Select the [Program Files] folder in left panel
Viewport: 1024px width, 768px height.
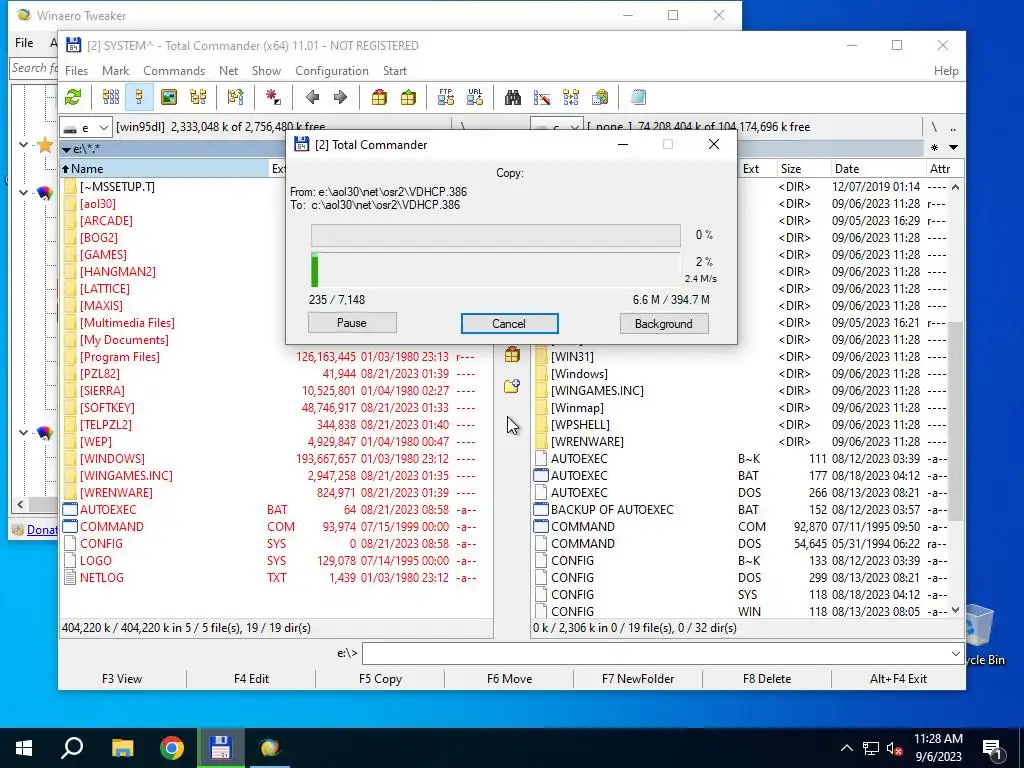pyautogui.click(x=120, y=357)
